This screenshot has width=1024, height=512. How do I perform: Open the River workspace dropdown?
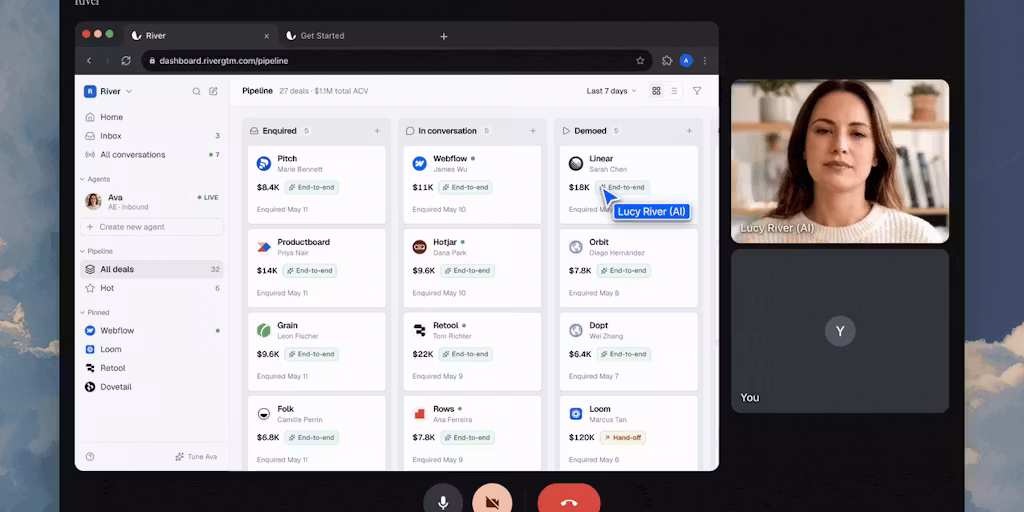tap(108, 91)
